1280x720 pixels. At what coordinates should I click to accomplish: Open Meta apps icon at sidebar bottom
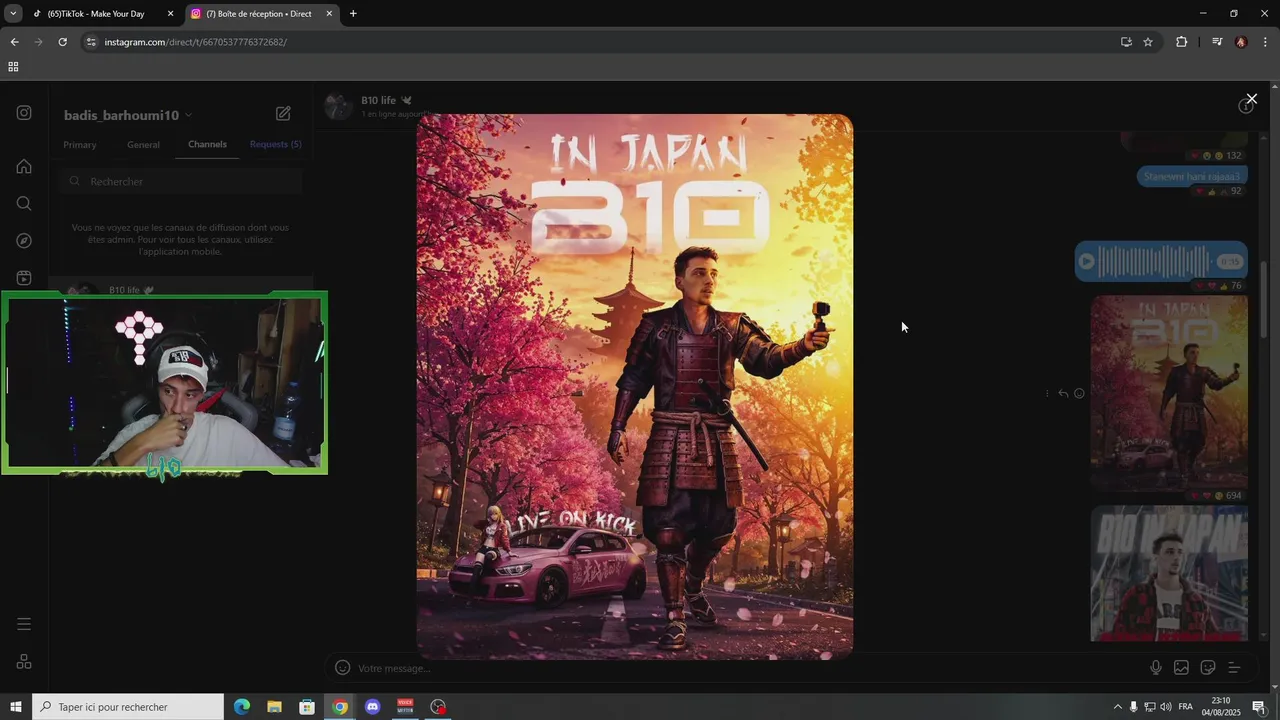pos(24,662)
